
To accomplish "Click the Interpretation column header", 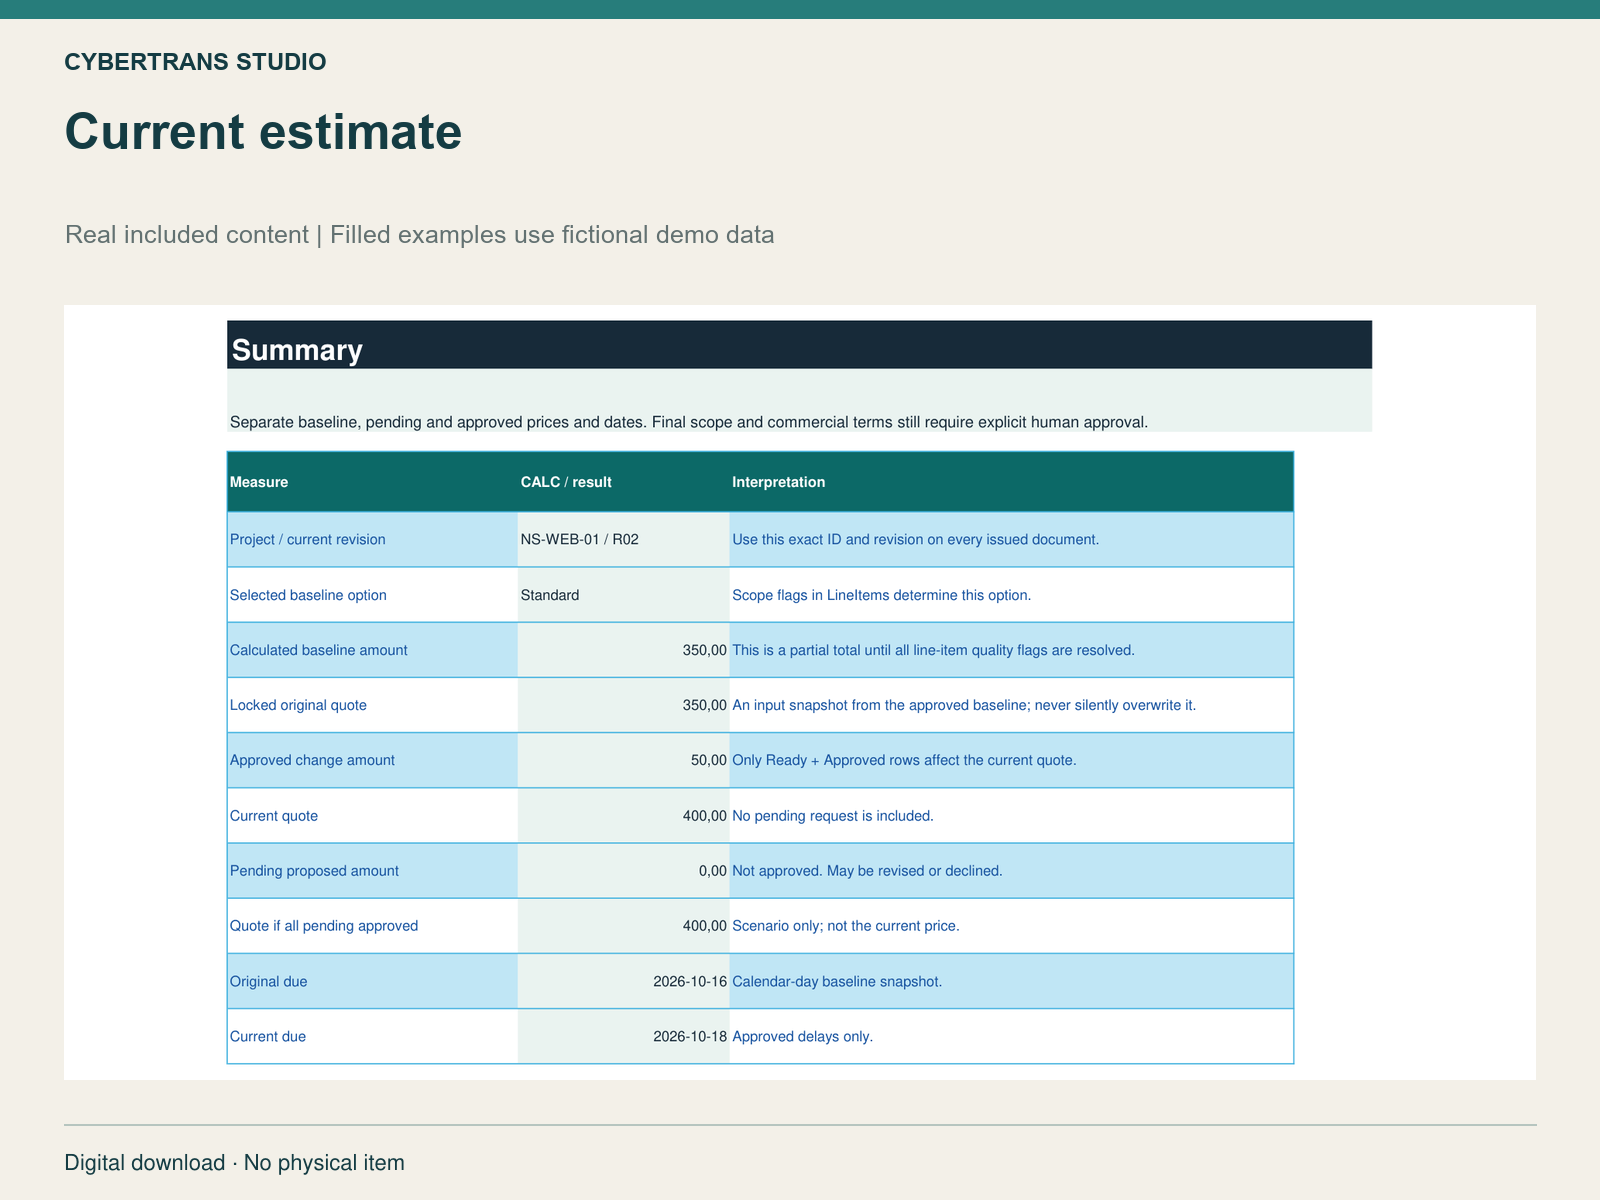I will [1011, 482].
